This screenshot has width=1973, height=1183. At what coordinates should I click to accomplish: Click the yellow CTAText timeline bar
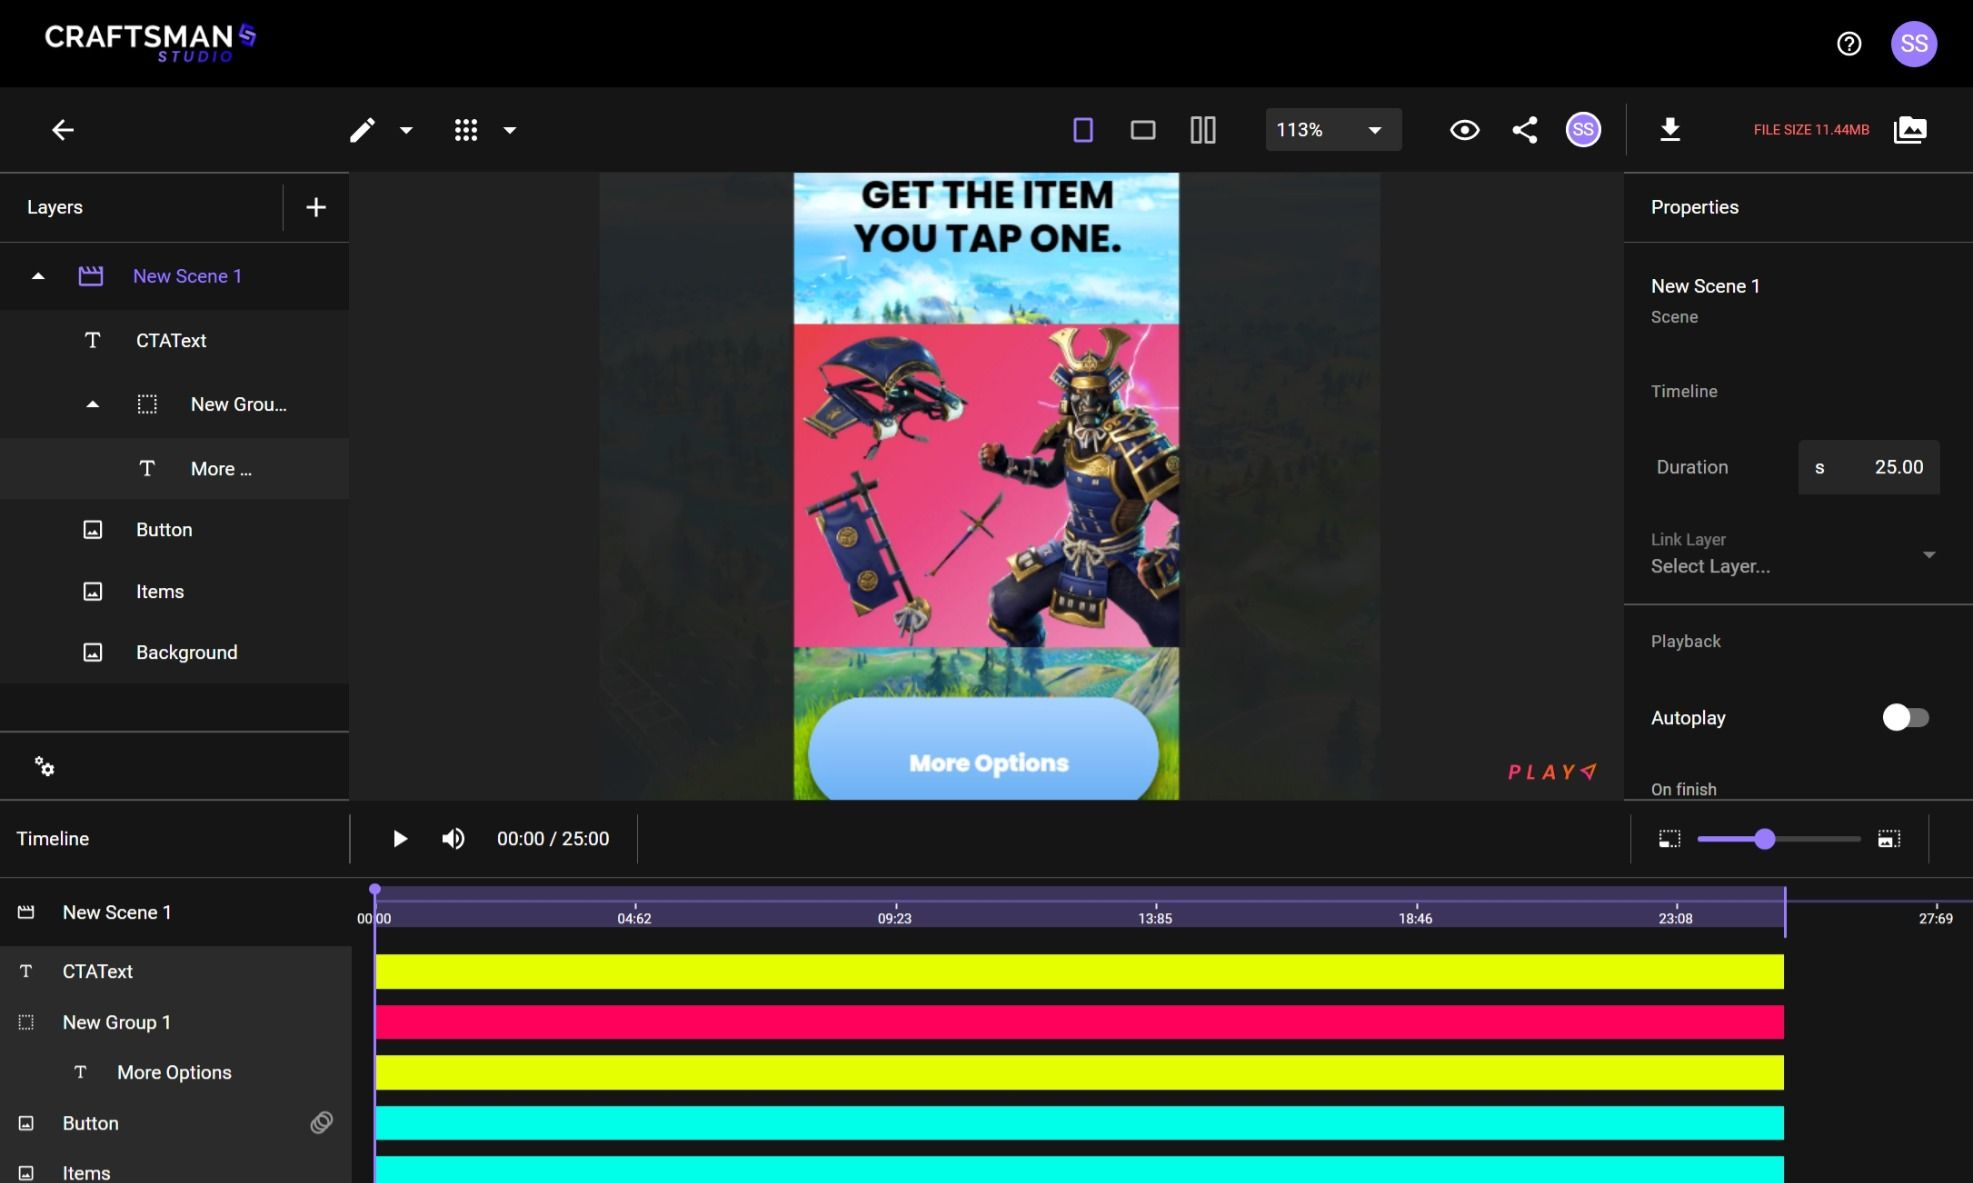[1080, 972]
